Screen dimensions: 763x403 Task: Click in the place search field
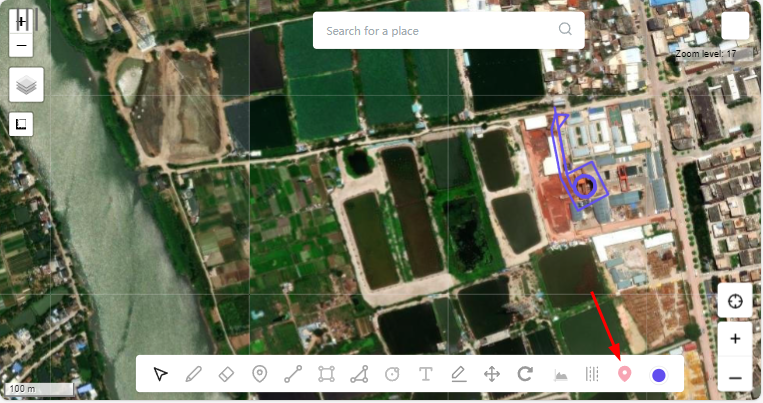point(438,31)
